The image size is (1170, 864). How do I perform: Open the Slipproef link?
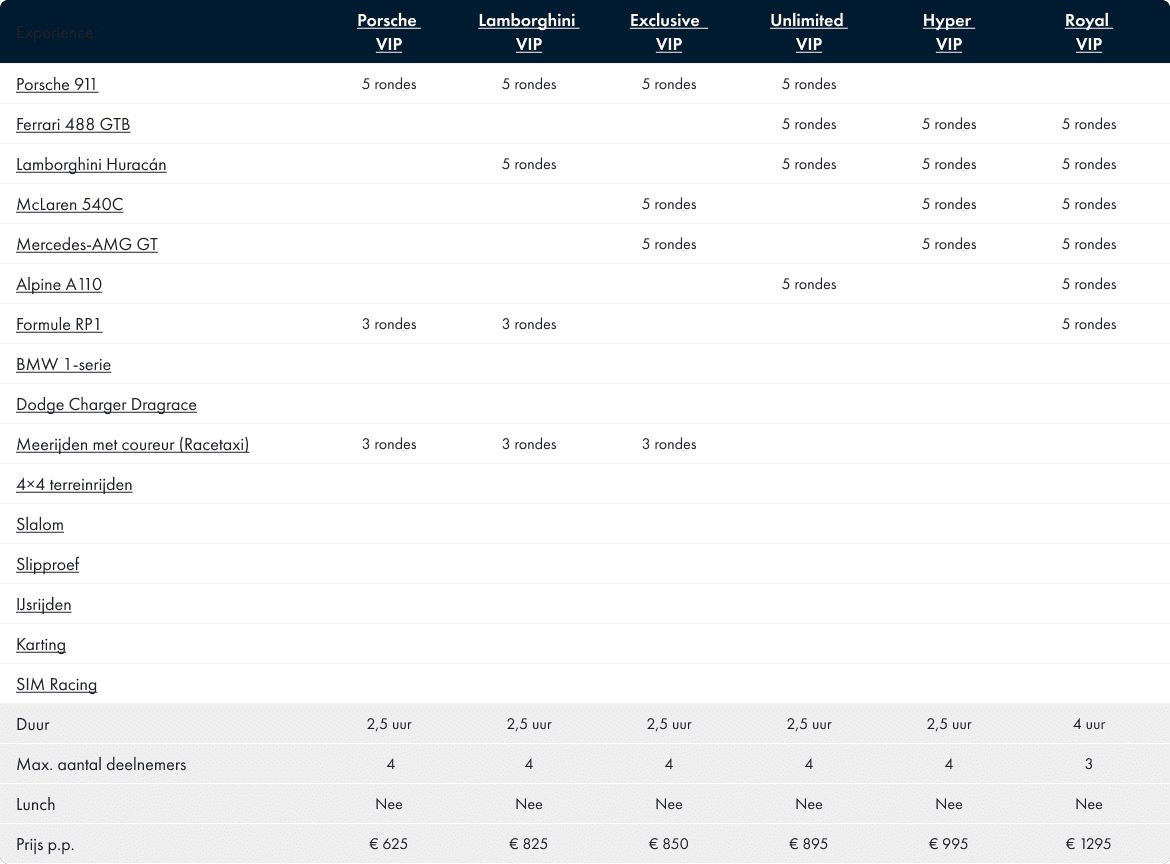pyautogui.click(x=48, y=565)
